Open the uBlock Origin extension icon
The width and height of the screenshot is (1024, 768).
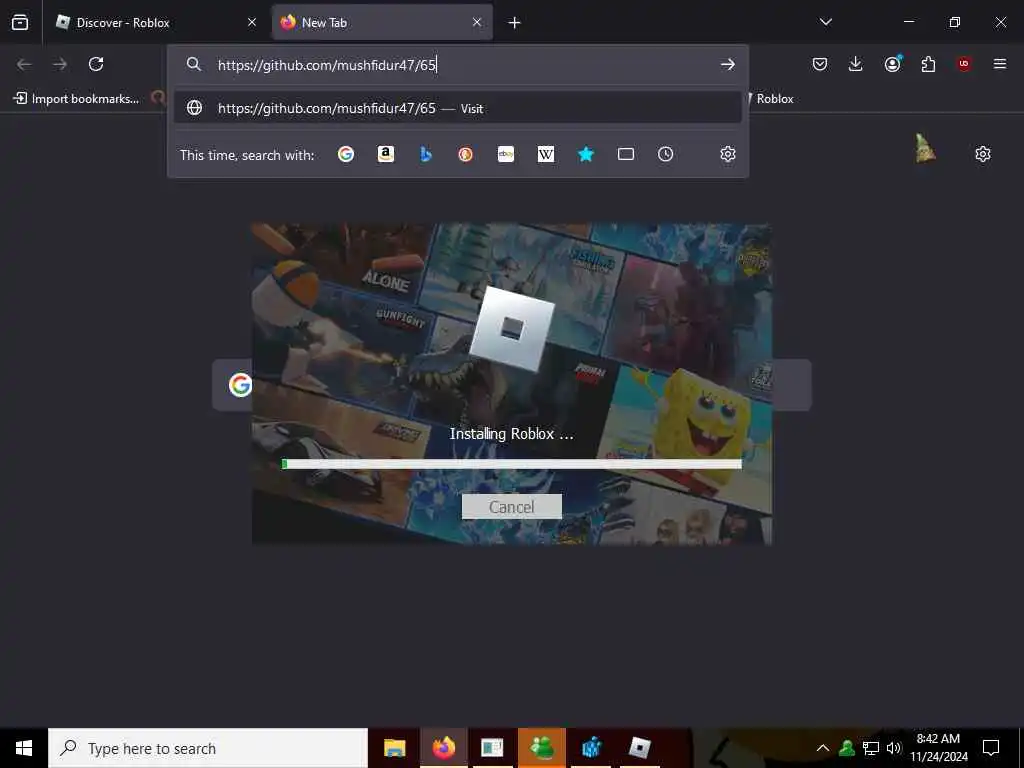[964, 64]
